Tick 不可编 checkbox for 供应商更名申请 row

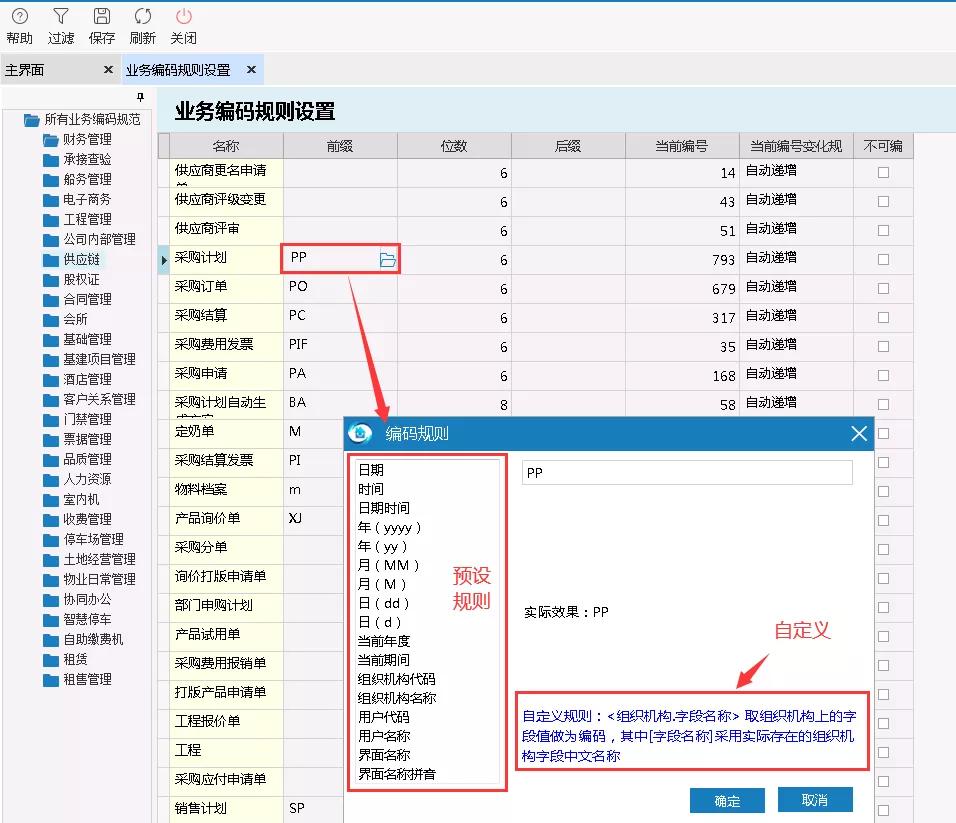(883, 173)
